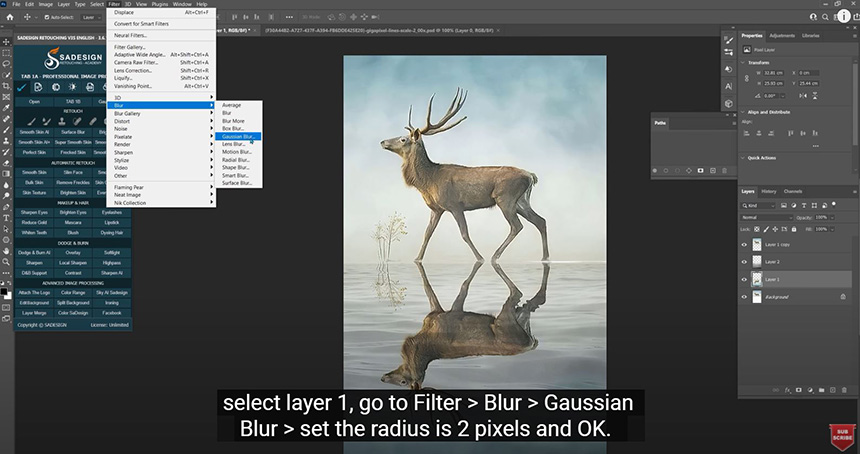Add a layer mask from Layers panel

point(799,389)
